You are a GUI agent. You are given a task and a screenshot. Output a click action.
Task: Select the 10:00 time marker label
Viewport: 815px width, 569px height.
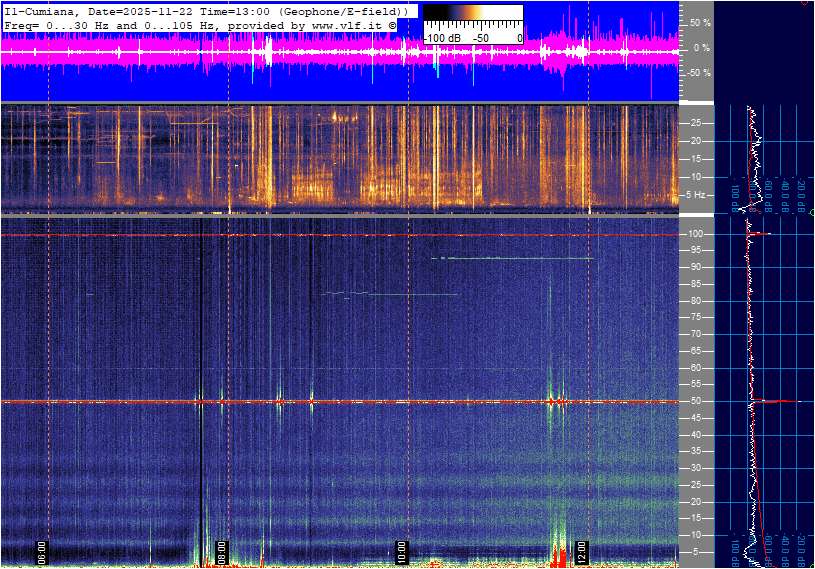(401, 551)
